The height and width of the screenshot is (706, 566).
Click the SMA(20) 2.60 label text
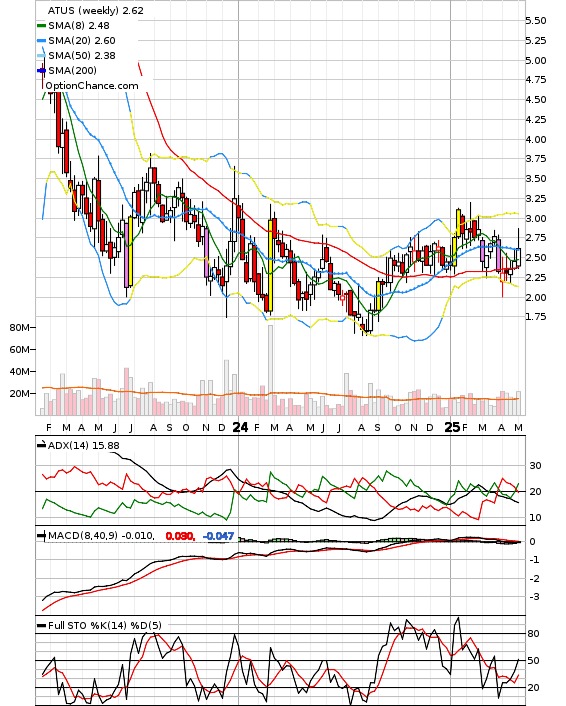[x=82, y=41]
